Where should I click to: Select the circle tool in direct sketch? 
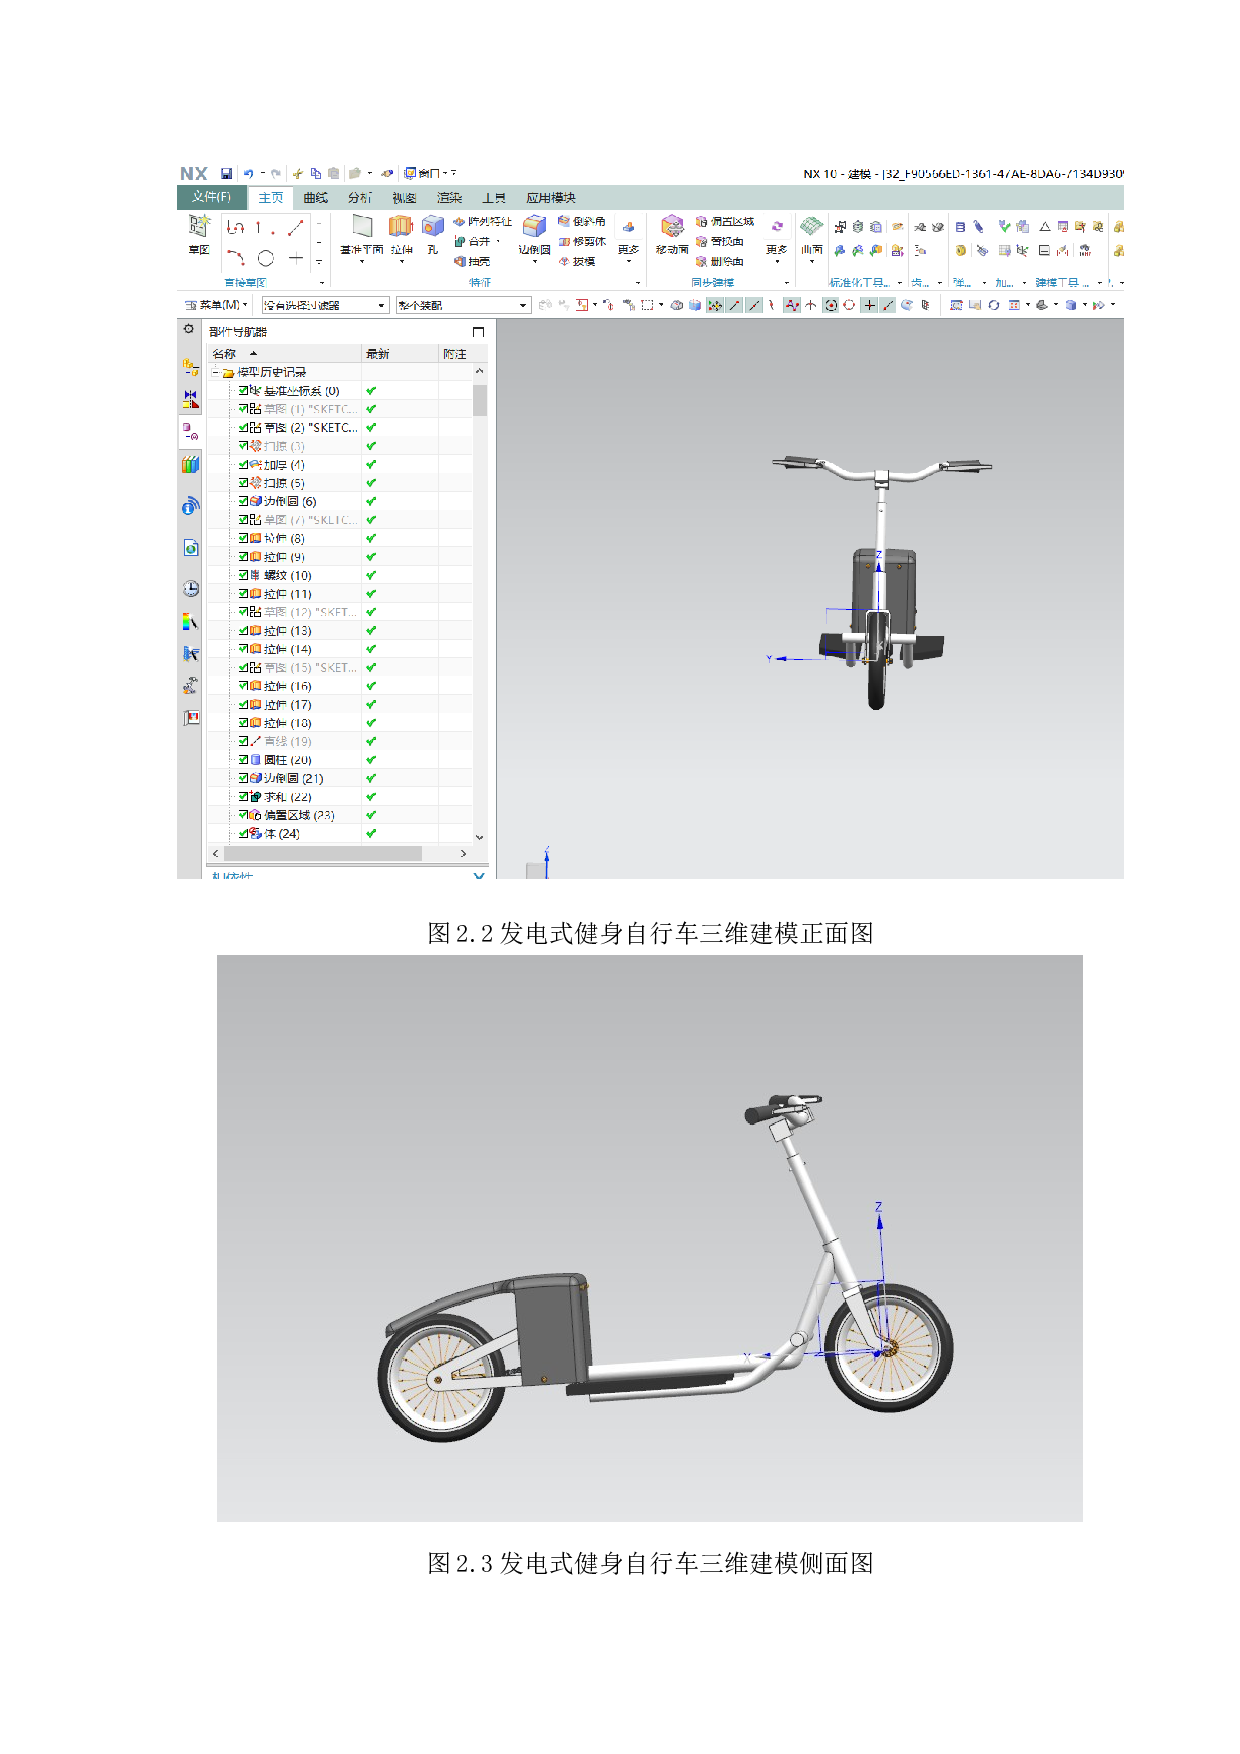pyautogui.click(x=266, y=258)
